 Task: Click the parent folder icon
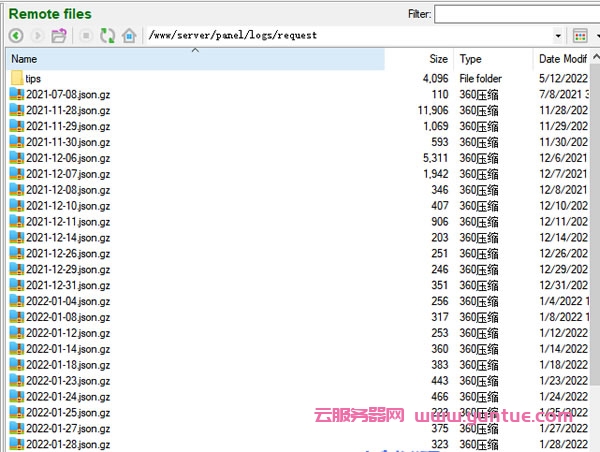coord(60,36)
